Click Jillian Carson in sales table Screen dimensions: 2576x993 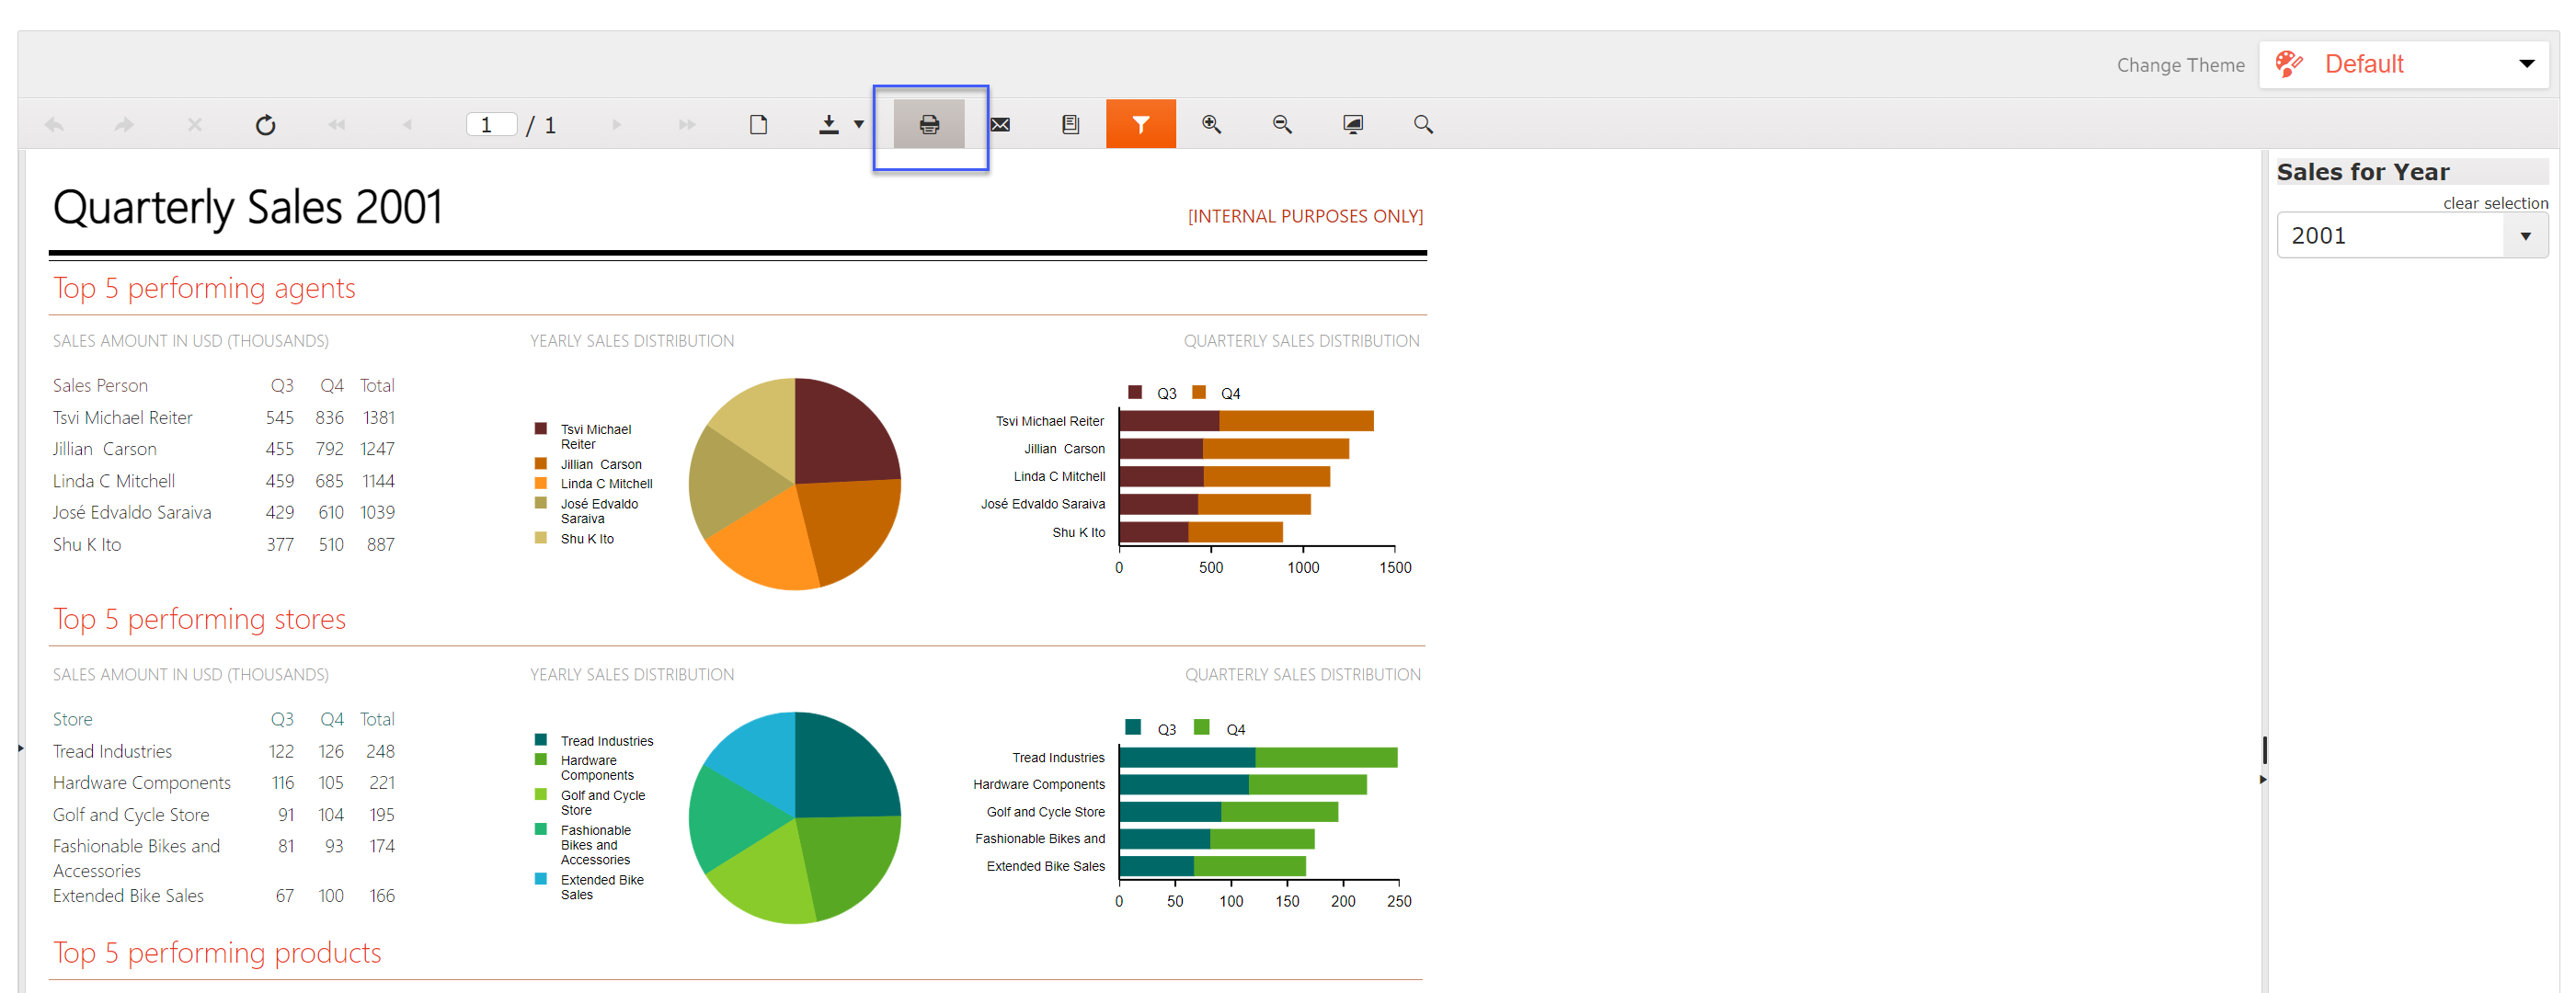pyautogui.click(x=104, y=449)
